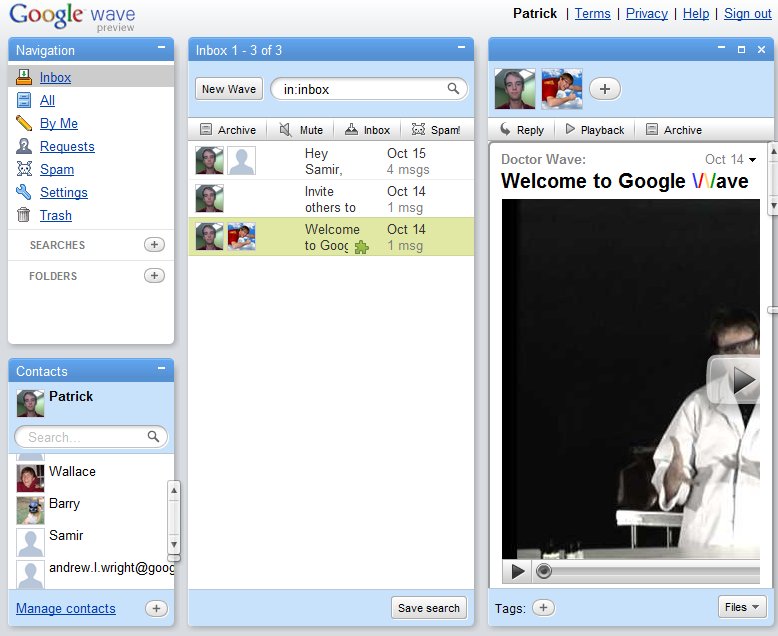Click the contacts scrollbar up arrow
Screen dimensions: 778x636
[x=174, y=490]
